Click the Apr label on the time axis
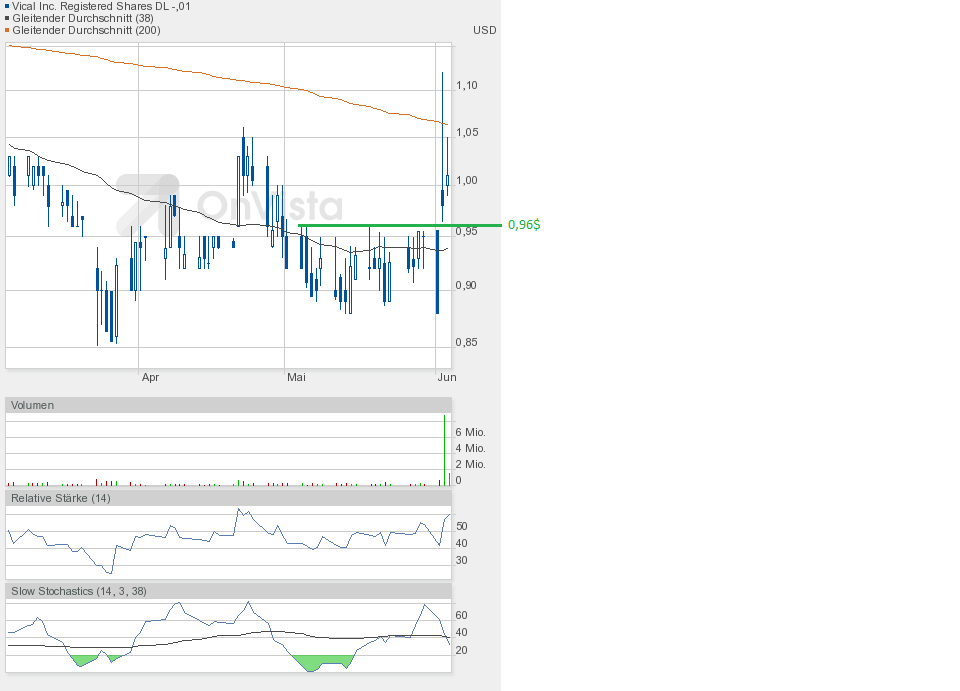 point(150,377)
